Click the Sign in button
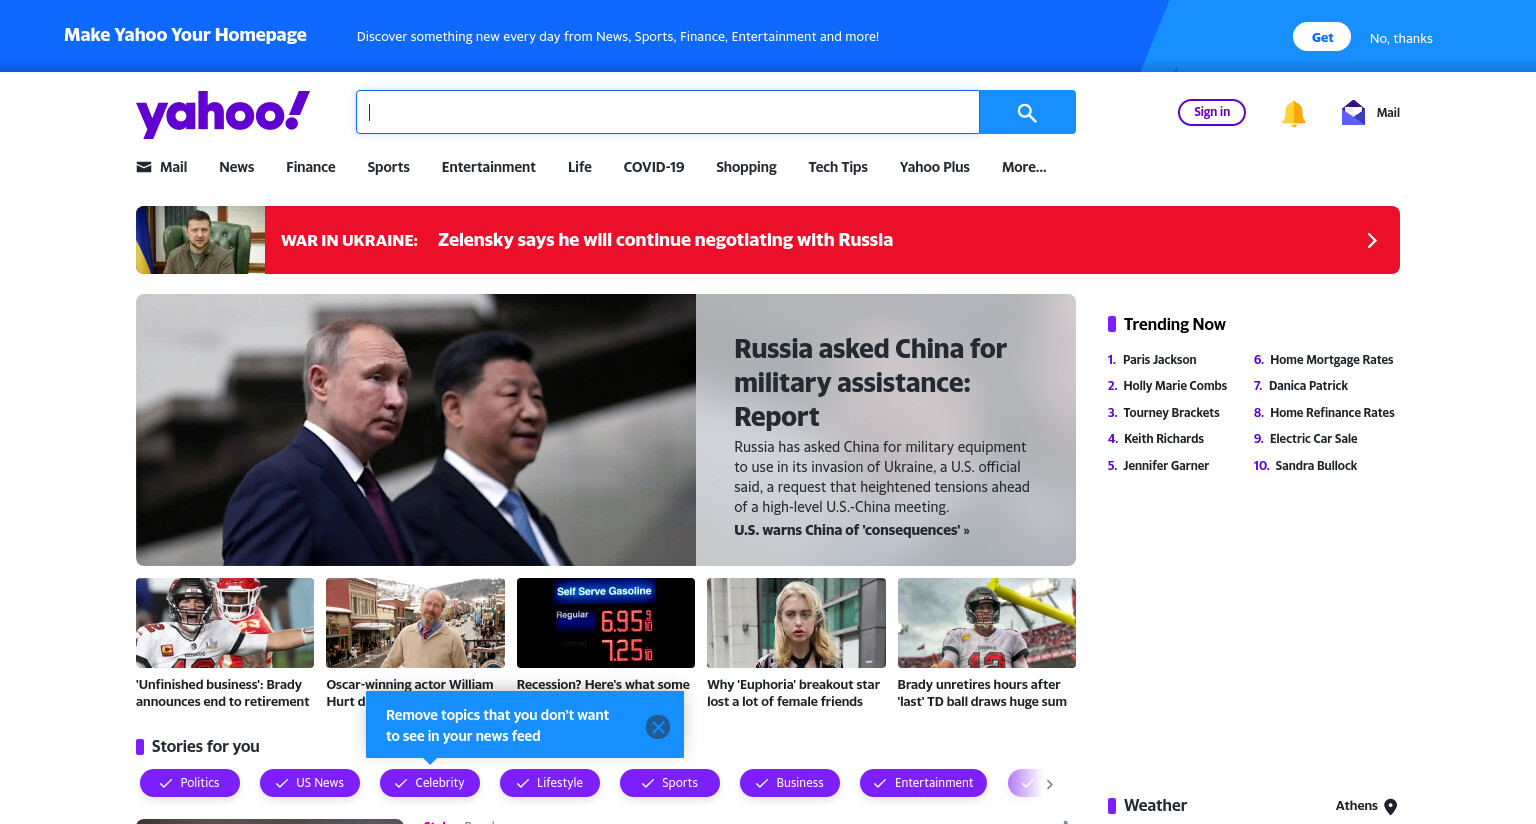 pos(1212,112)
